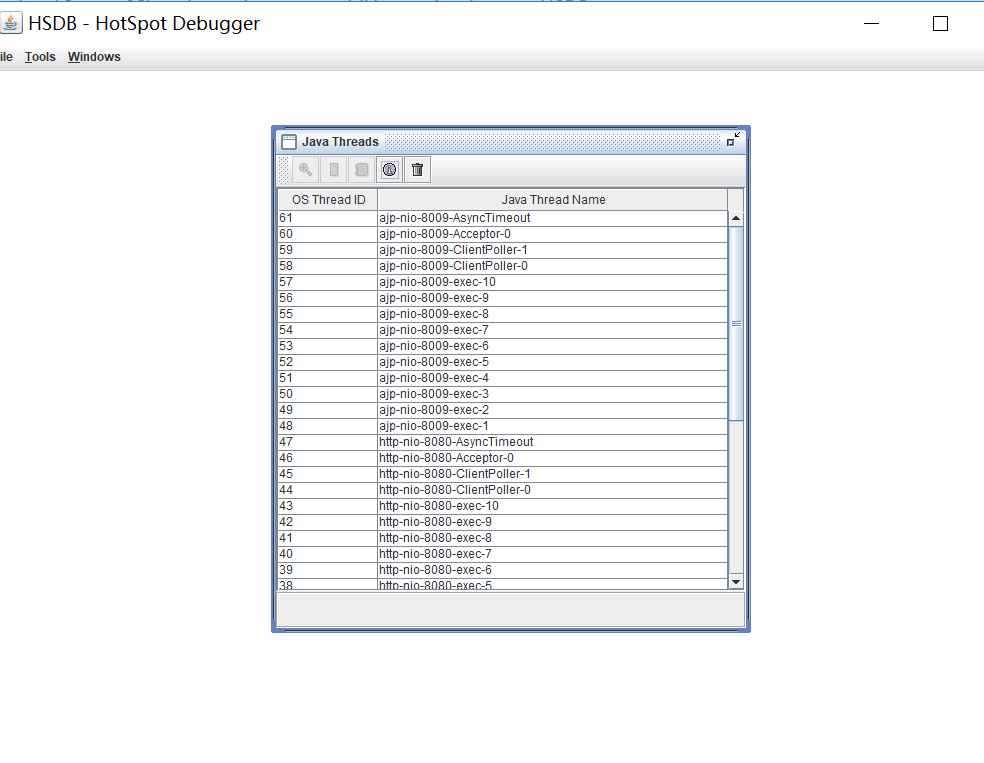
Task: Select thread ajp-nio-8009-AsyncTimeout
Action: (553, 218)
